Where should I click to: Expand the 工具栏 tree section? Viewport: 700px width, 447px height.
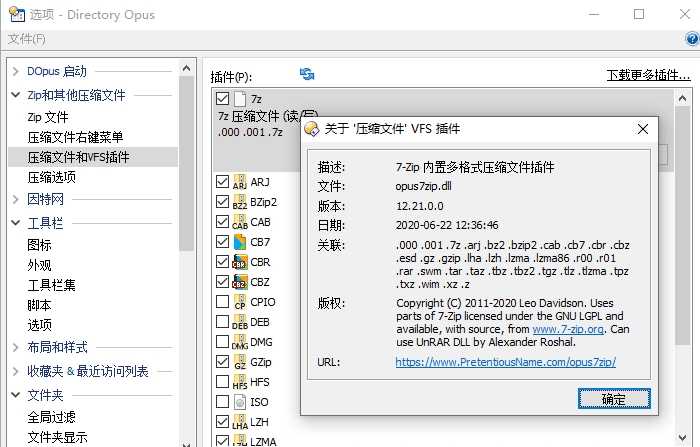pos(14,223)
